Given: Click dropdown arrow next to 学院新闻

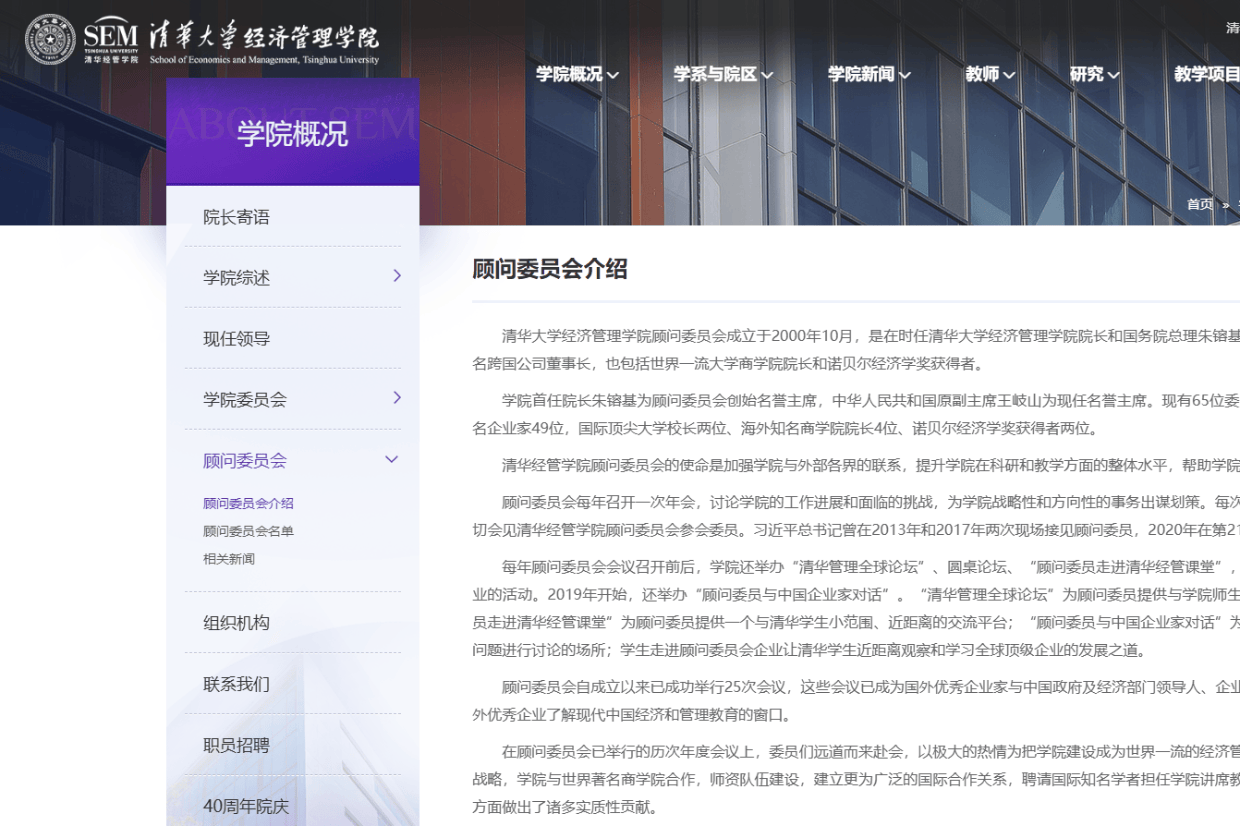Looking at the screenshot, I should coord(905,75).
